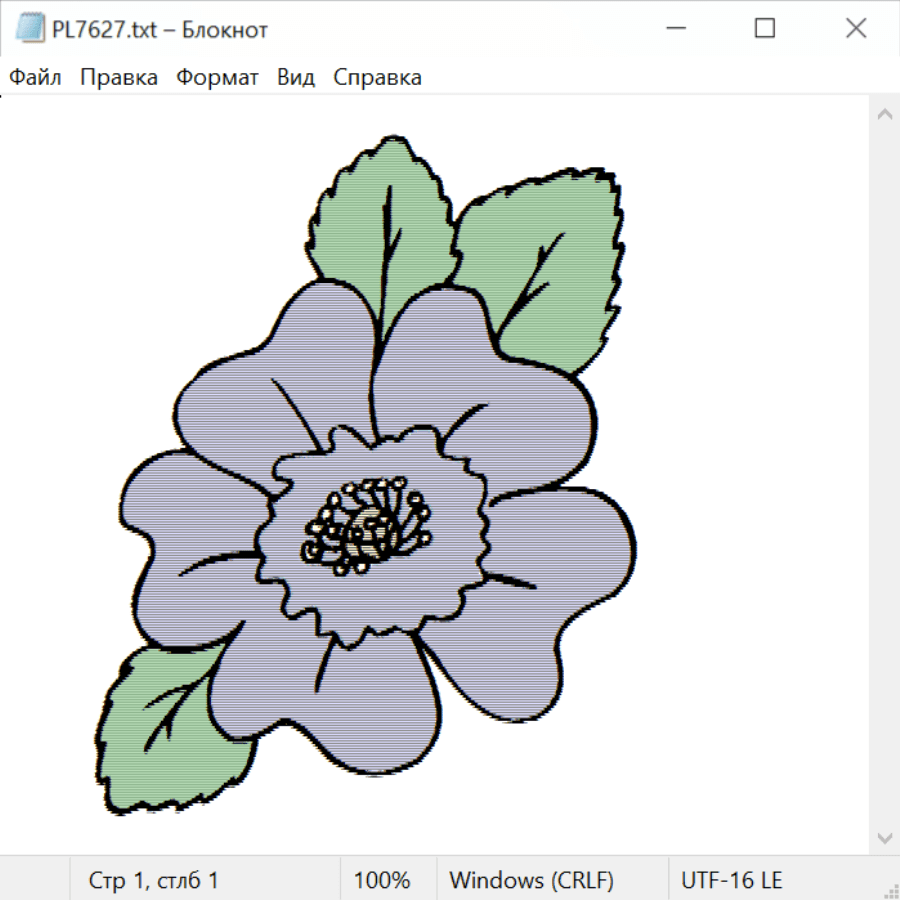Click the Windows (CRLF) line ending indicator
Viewport: 900px width, 900px height.
tap(531, 880)
